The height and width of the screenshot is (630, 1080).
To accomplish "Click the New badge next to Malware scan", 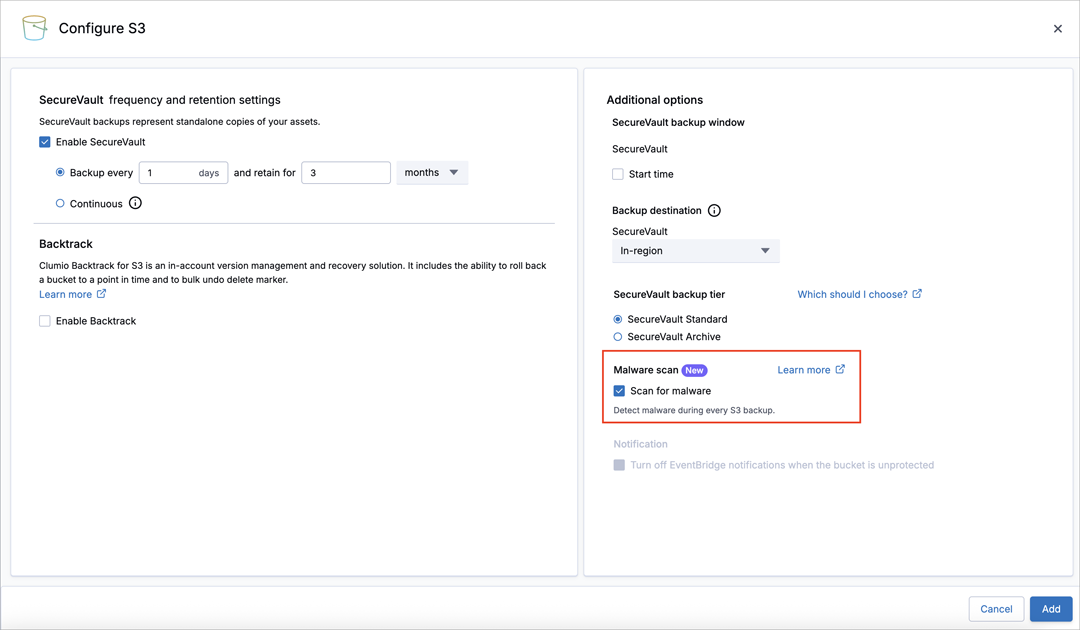I will tap(694, 370).
